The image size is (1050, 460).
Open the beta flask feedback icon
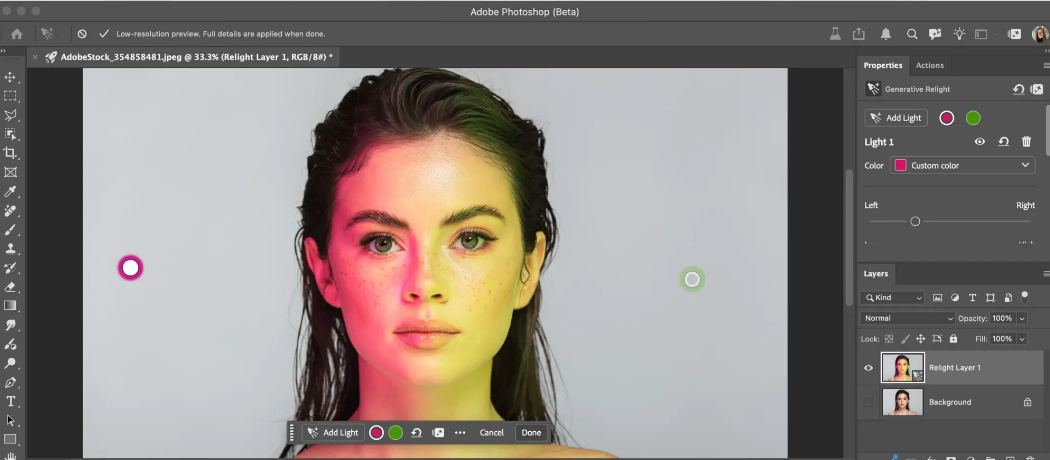point(834,33)
